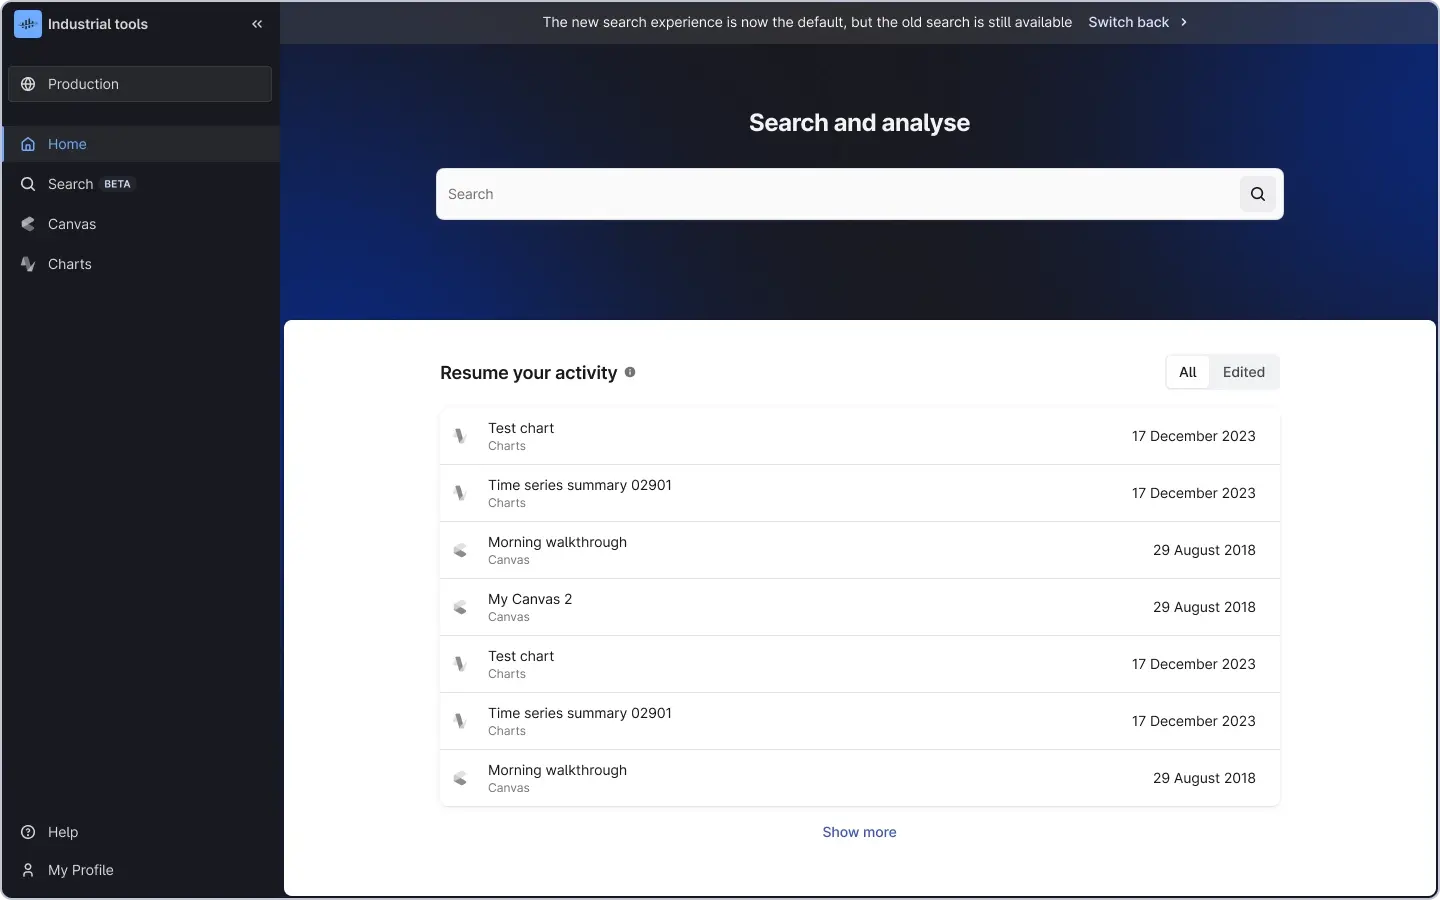Click the Help question mark icon

[x=28, y=832]
